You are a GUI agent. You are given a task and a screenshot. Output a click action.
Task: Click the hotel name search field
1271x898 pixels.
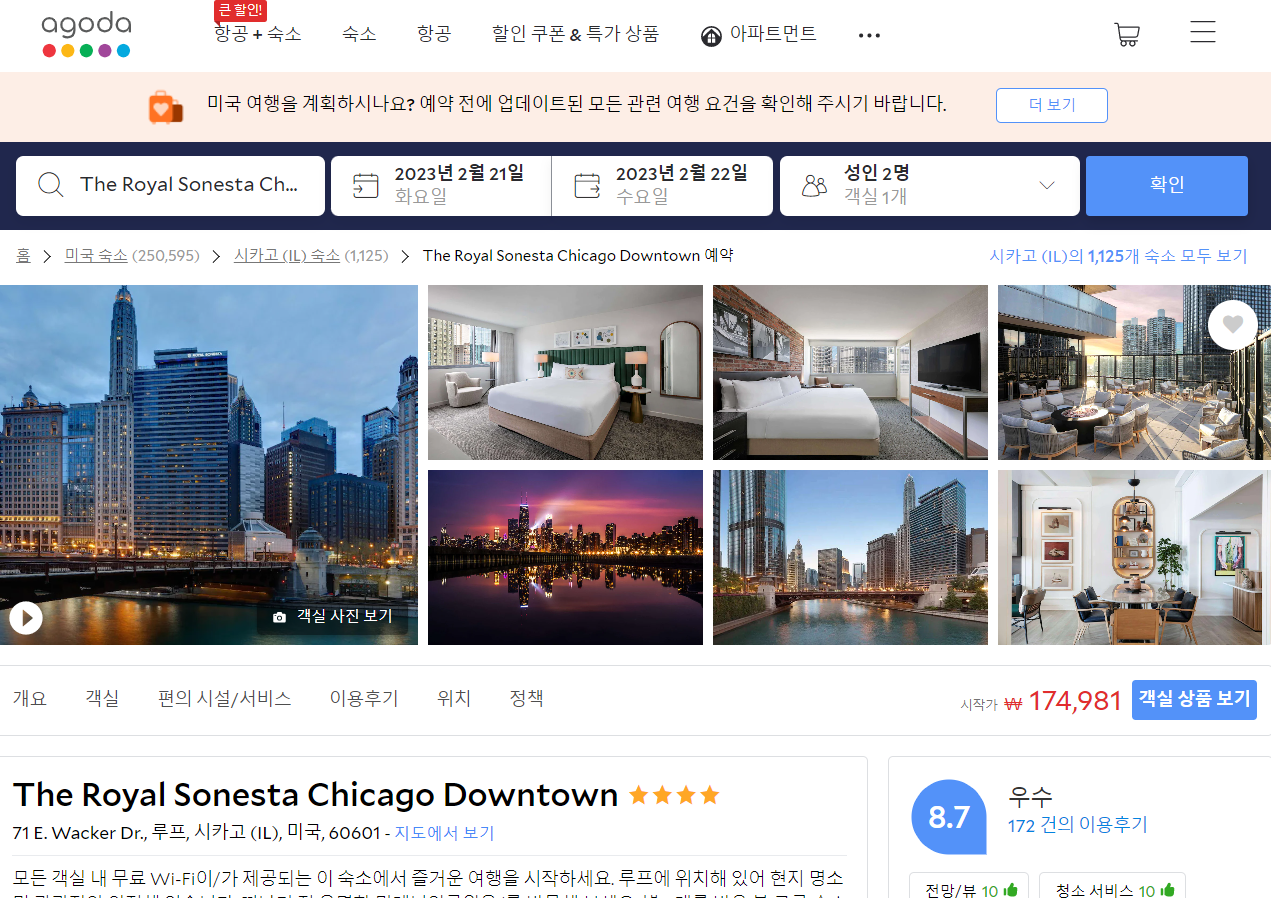(x=170, y=186)
